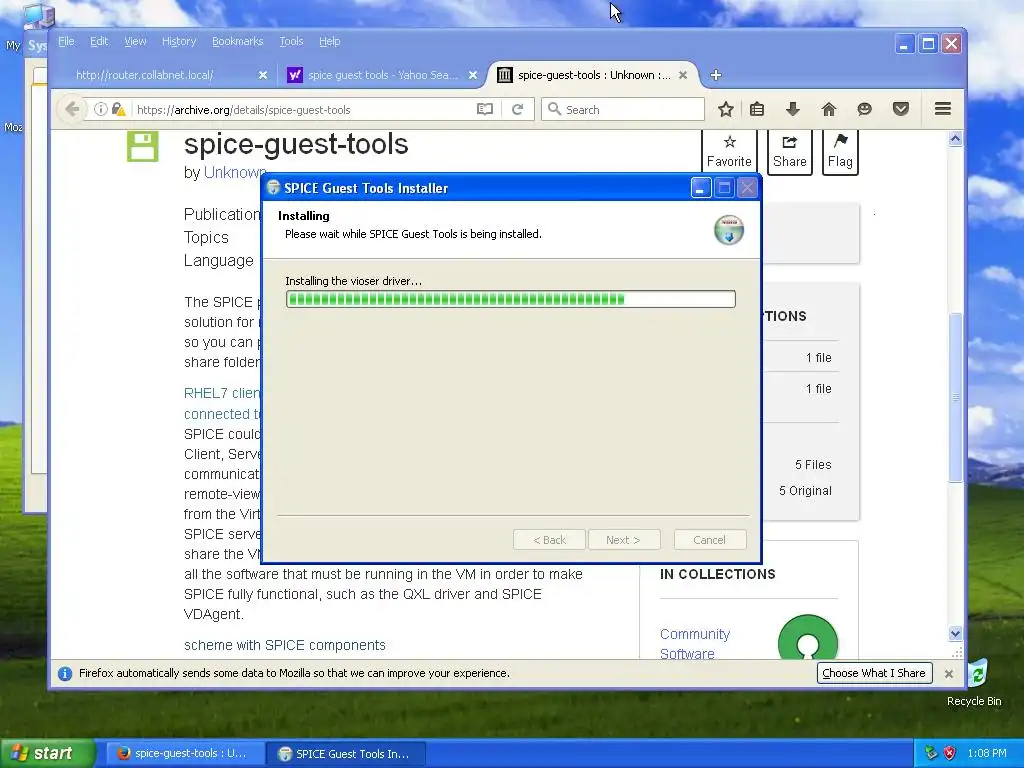Click the RHEL7 client link text
This screenshot has height=768, width=1024.
222,393
